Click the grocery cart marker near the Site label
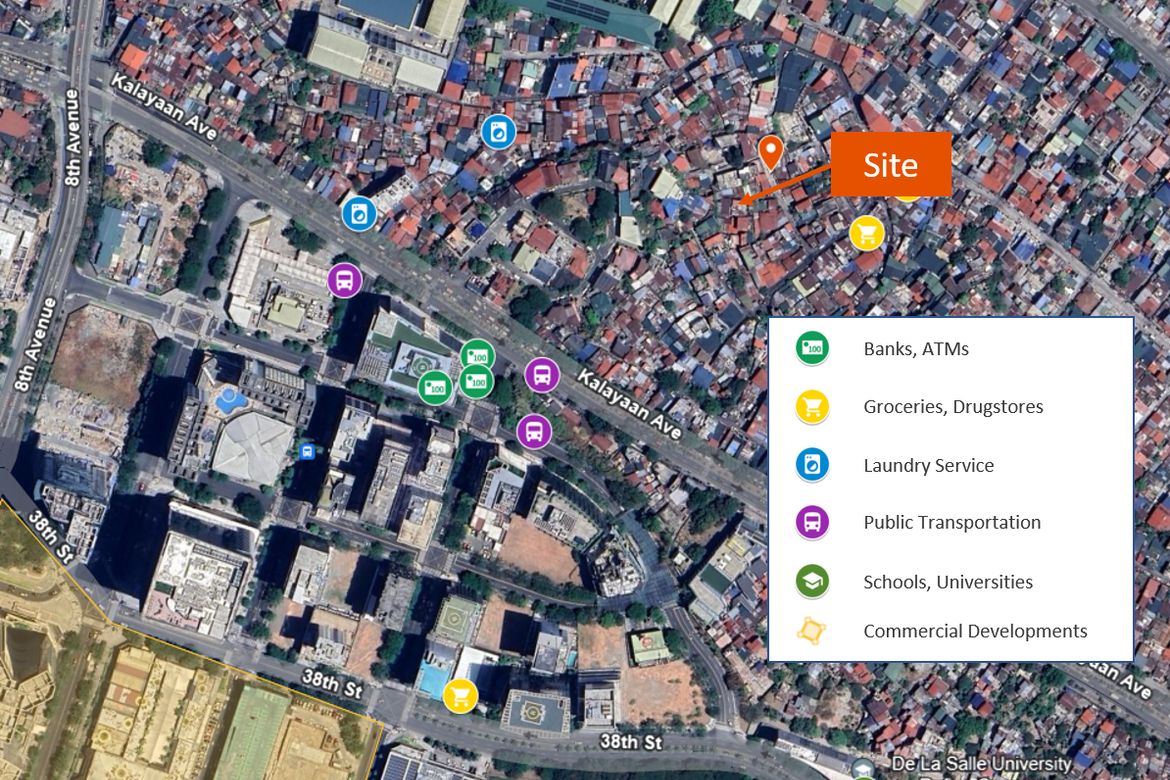This screenshot has width=1170, height=780. point(867,234)
